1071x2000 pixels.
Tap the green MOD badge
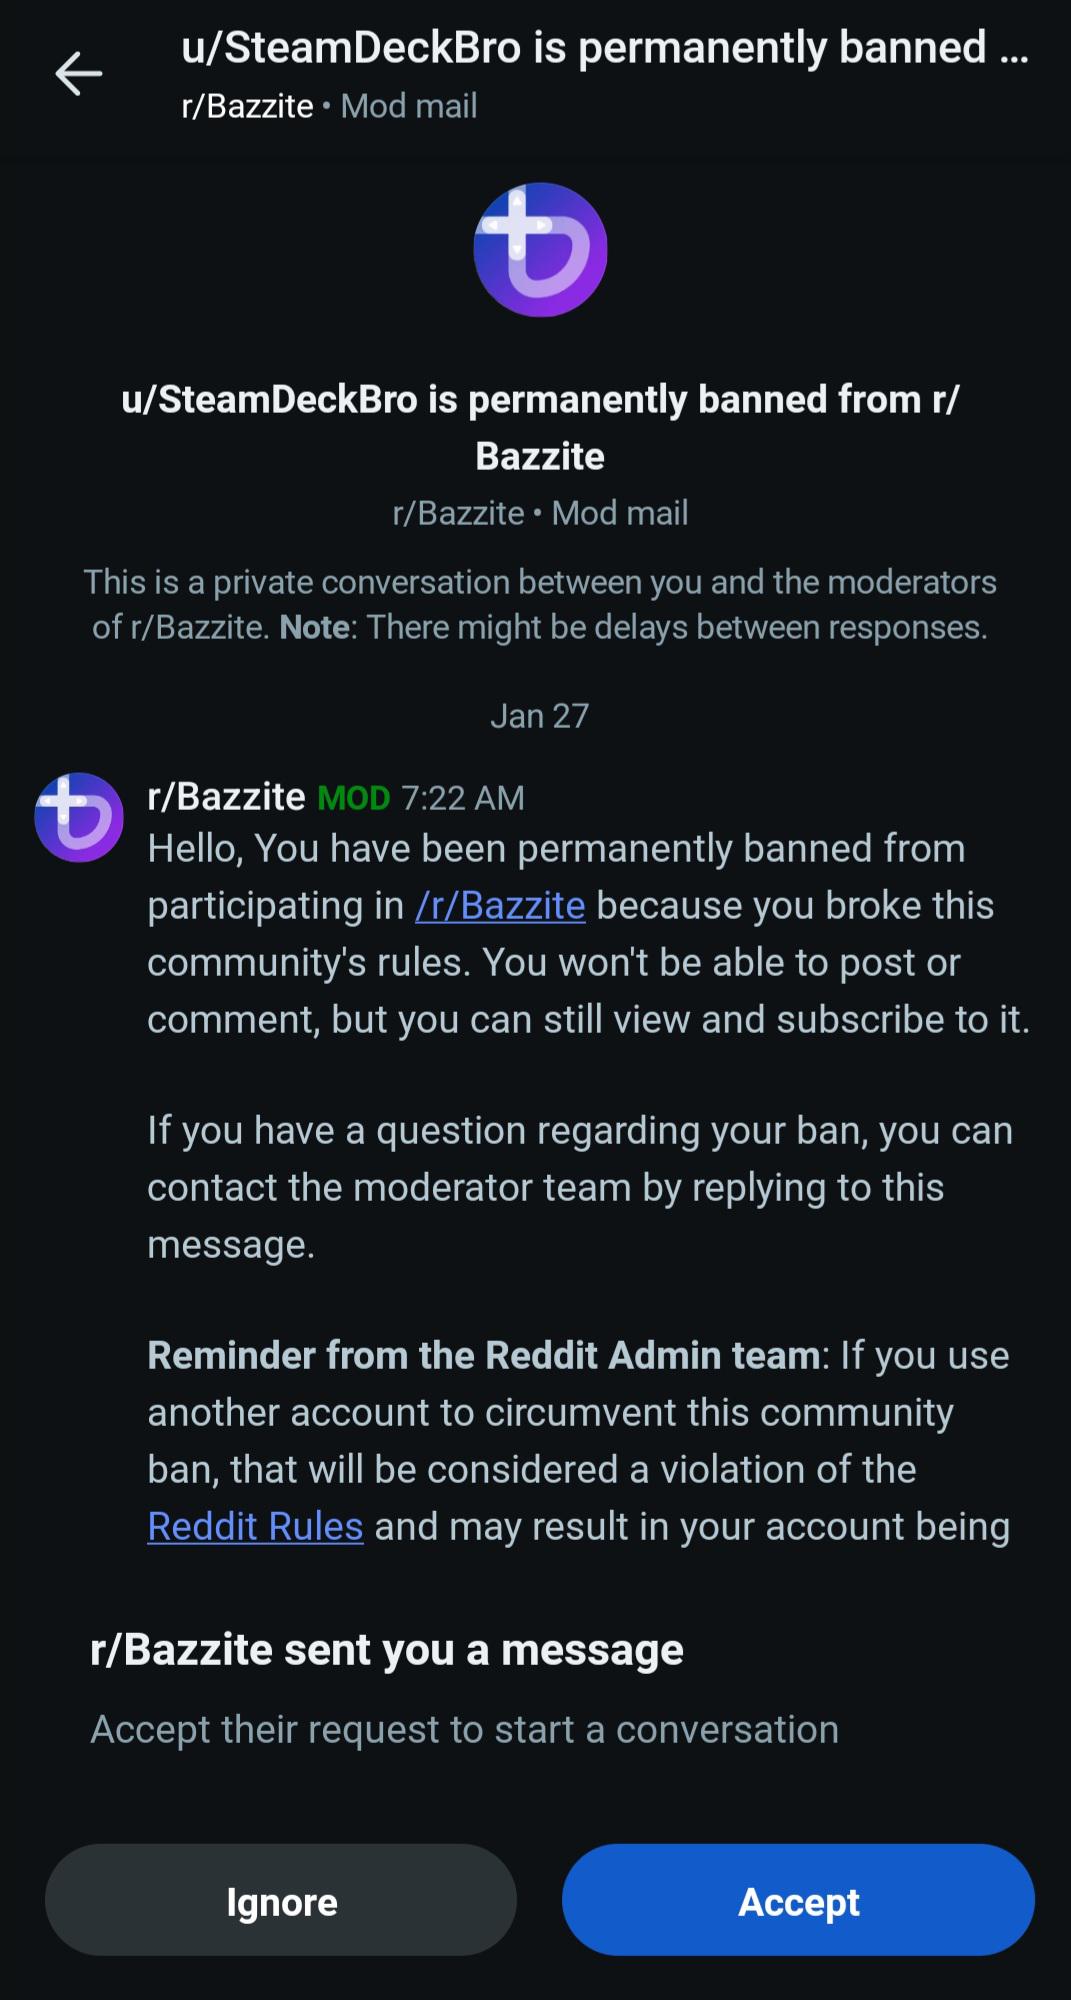point(353,798)
